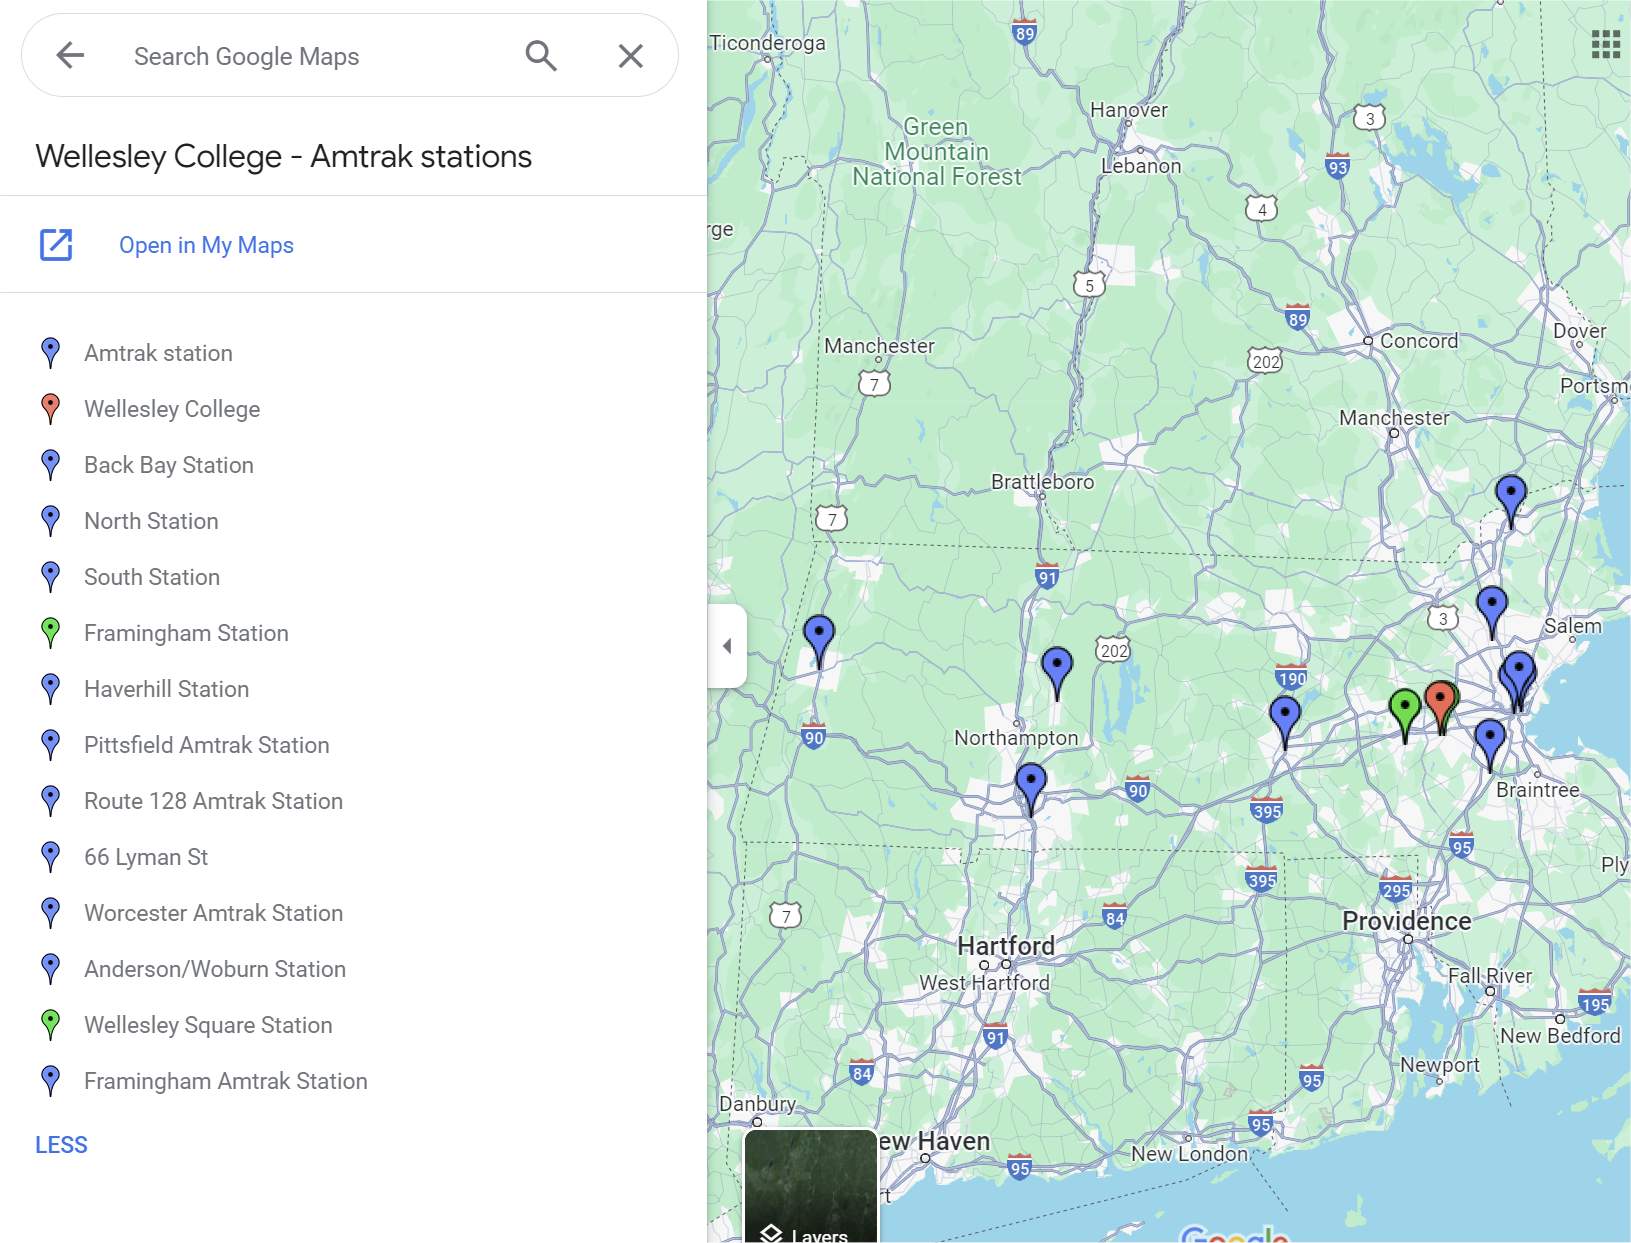Select Wellesley Square Station entry
1631x1243 pixels.
pos(208,1025)
